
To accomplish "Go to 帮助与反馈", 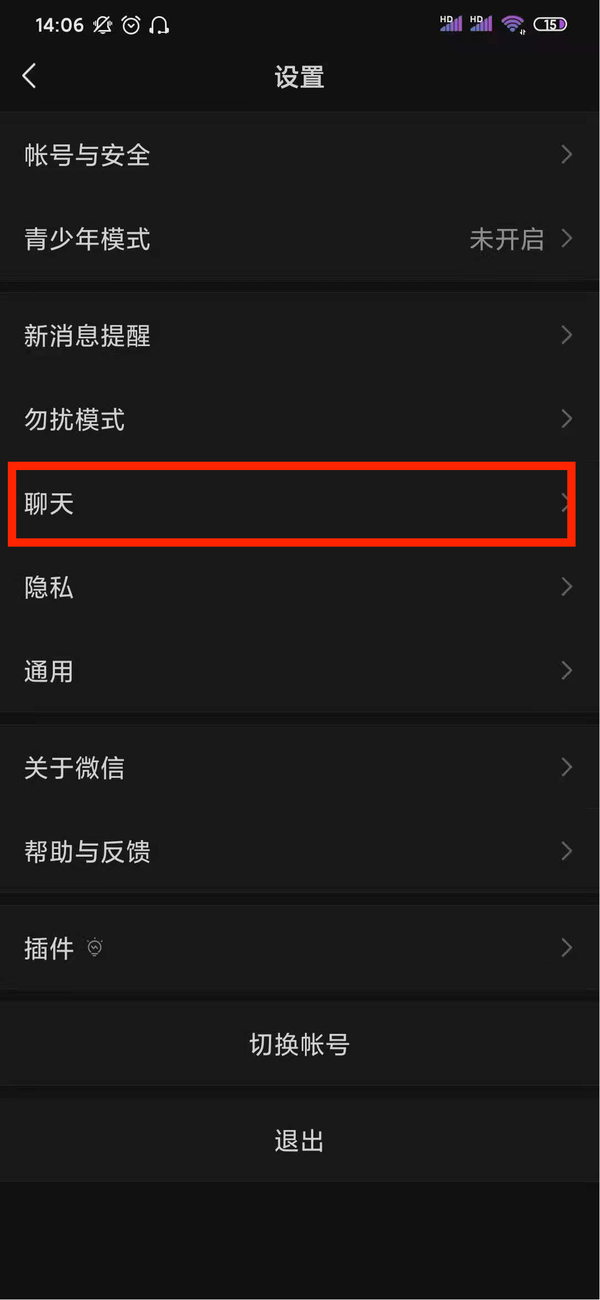I will point(300,851).
